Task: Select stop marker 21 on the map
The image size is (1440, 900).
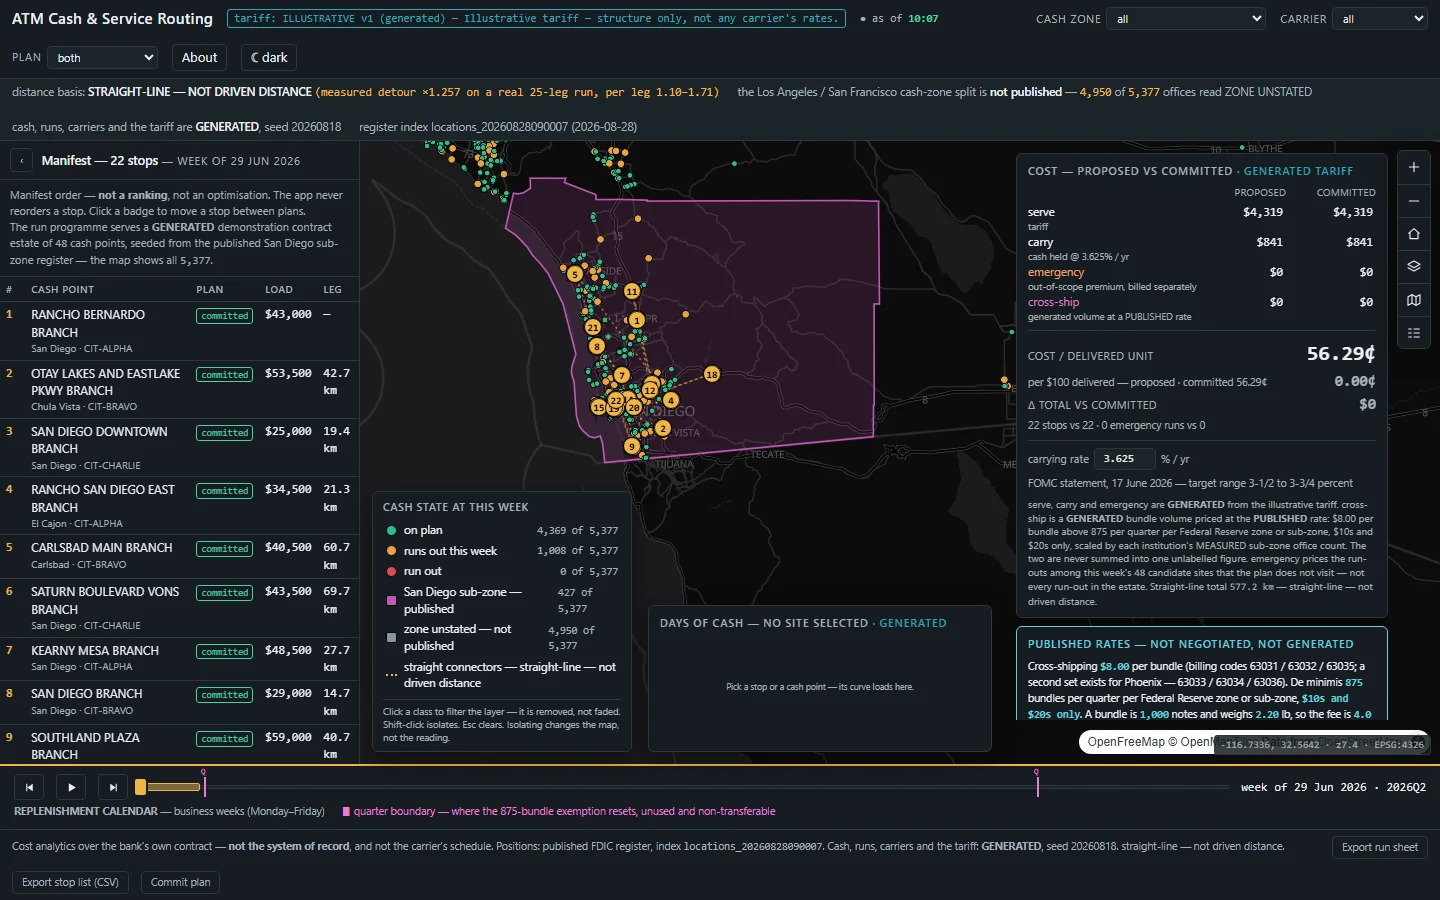Action: pyautogui.click(x=593, y=327)
